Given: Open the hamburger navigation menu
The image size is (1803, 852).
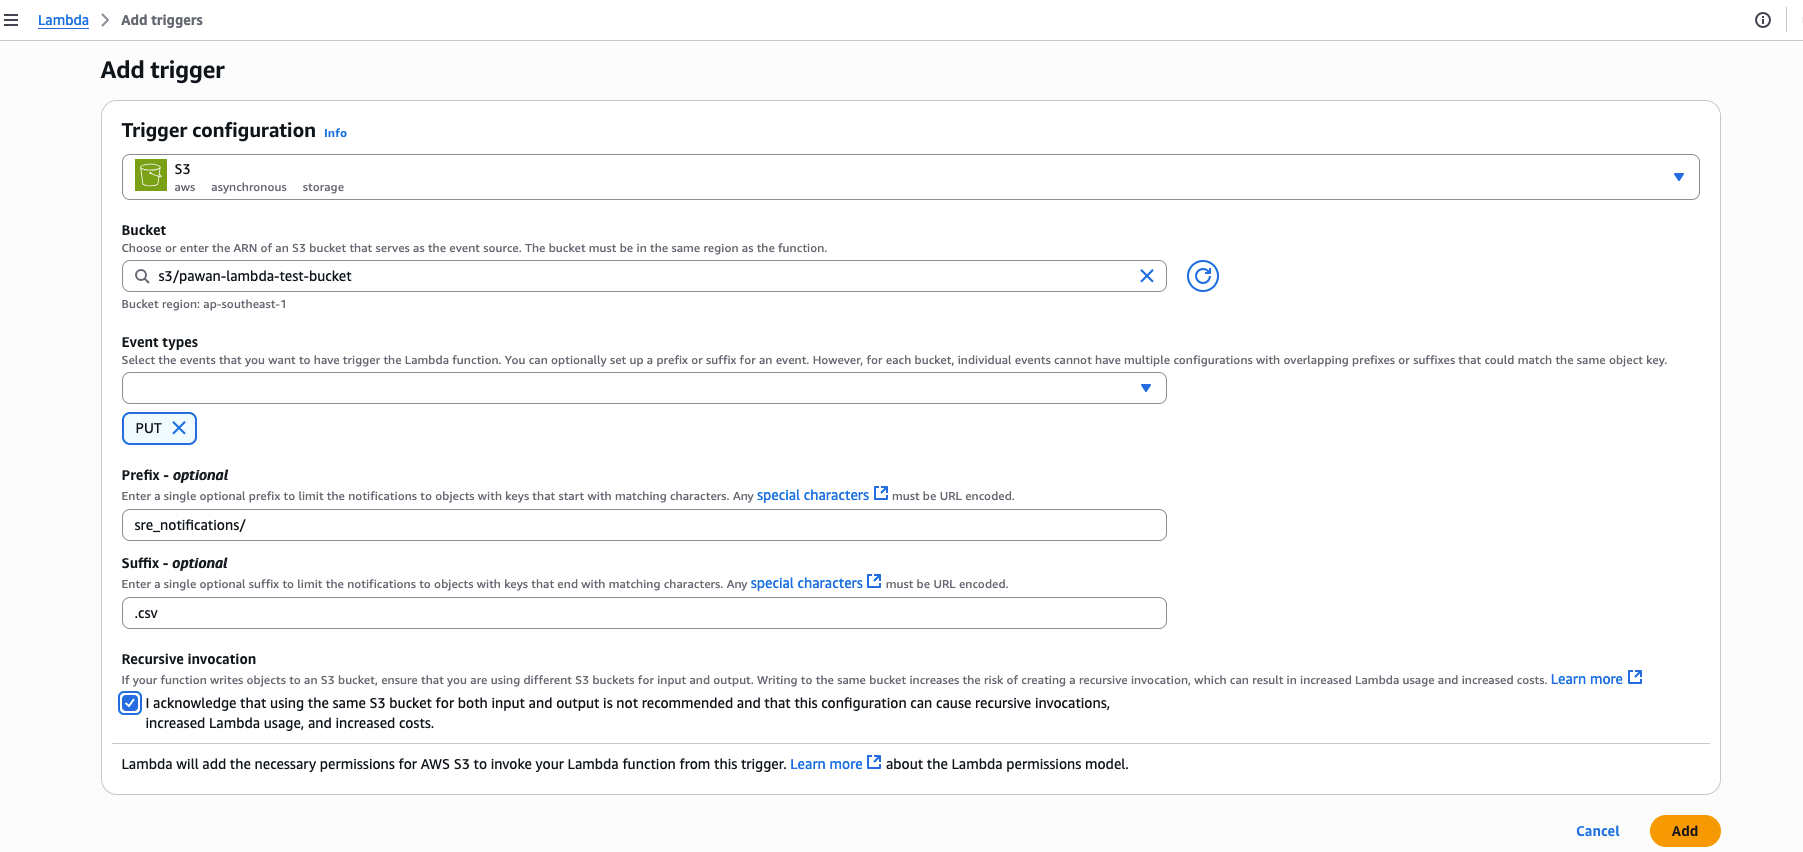Looking at the screenshot, I should point(11,20).
